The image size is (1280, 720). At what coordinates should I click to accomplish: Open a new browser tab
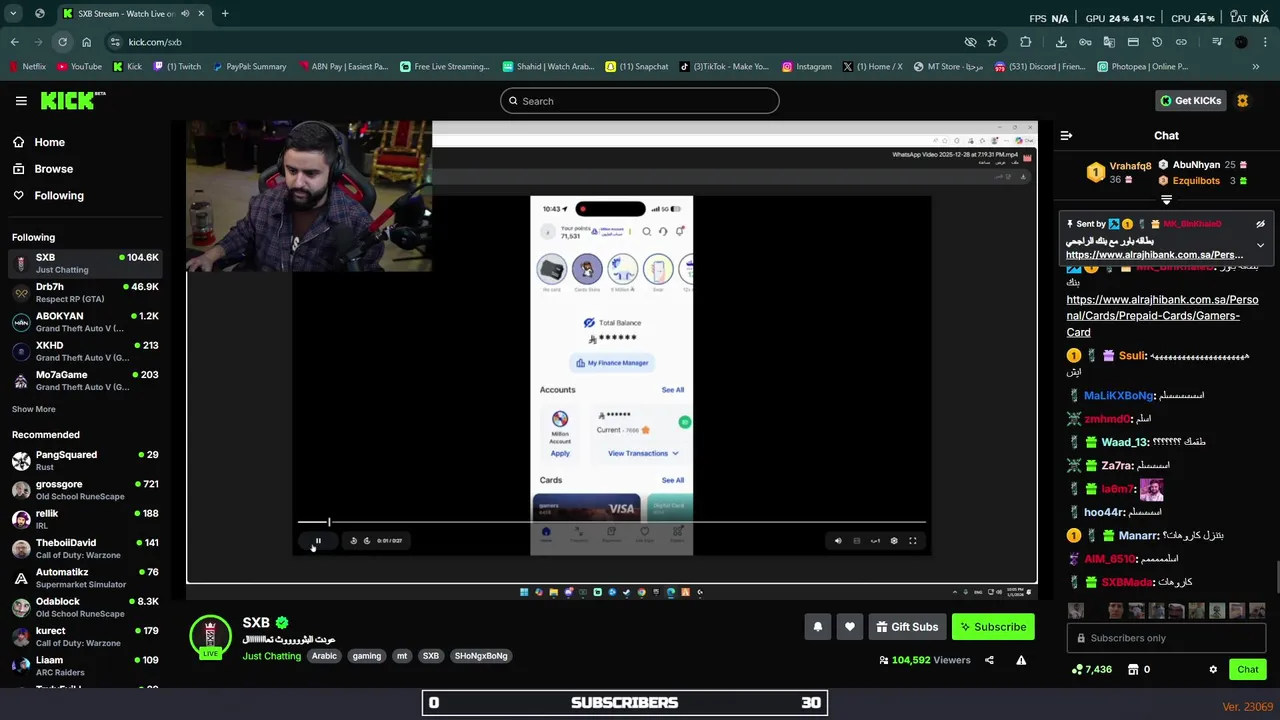click(x=225, y=14)
